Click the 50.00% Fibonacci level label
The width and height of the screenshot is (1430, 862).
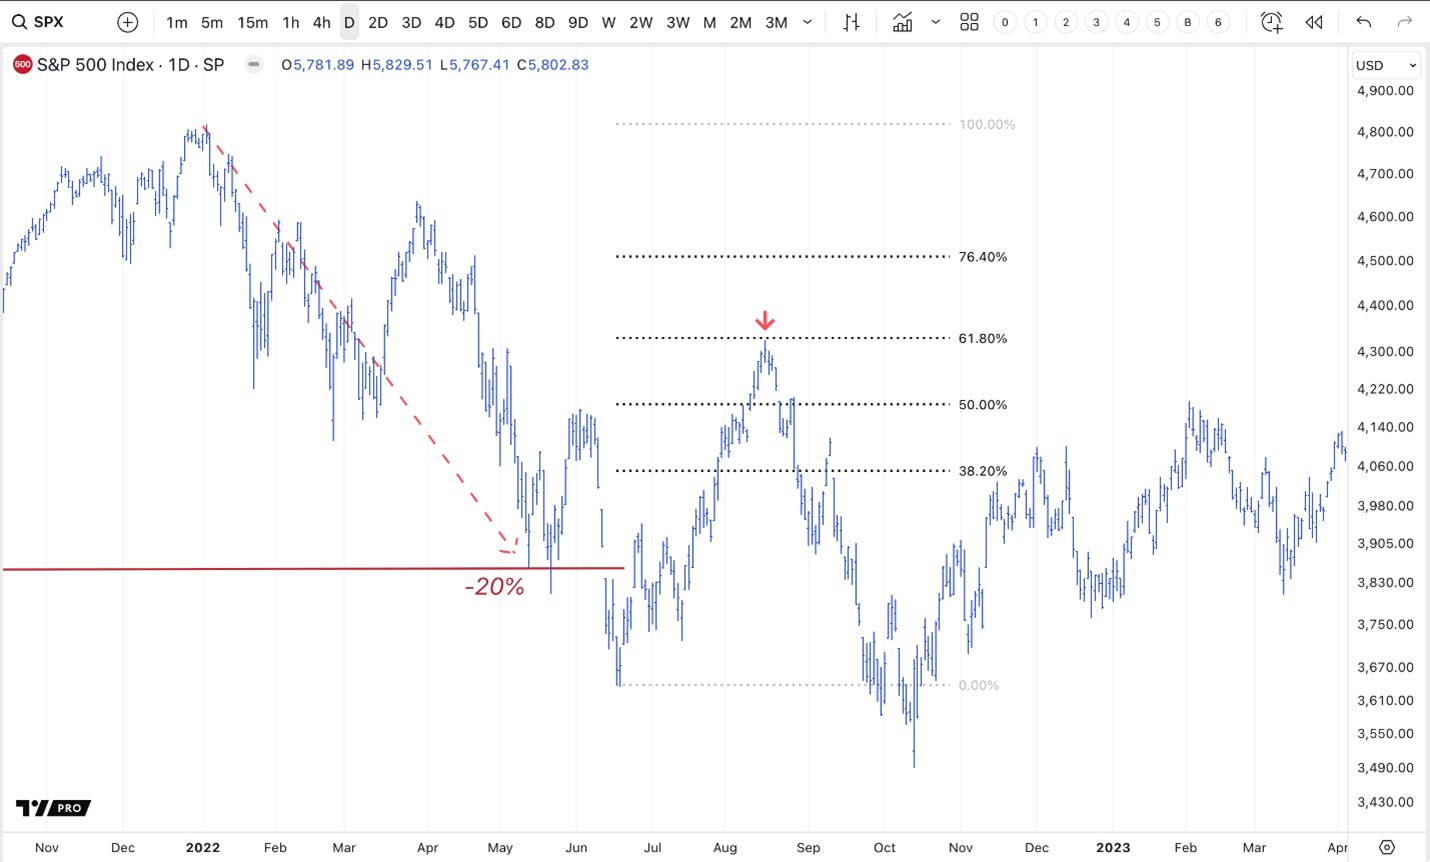tap(983, 405)
